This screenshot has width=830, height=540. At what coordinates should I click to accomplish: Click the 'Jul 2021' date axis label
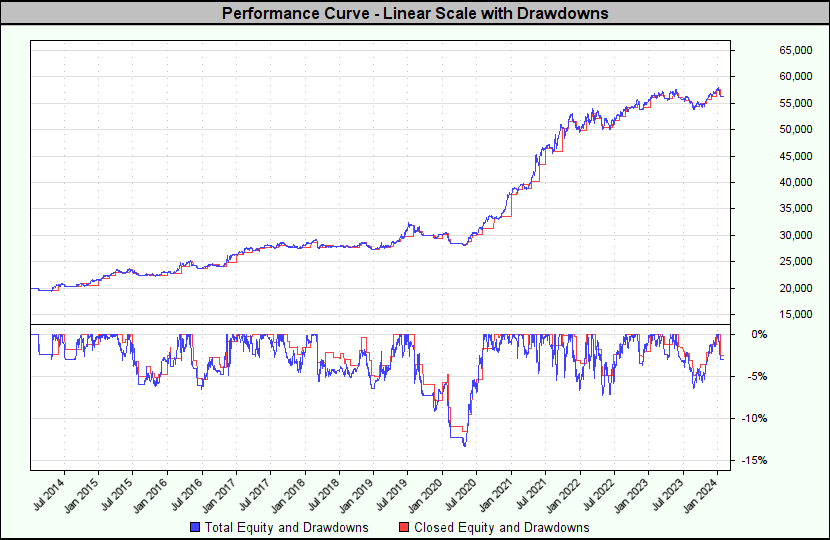[x=531, y=494]
